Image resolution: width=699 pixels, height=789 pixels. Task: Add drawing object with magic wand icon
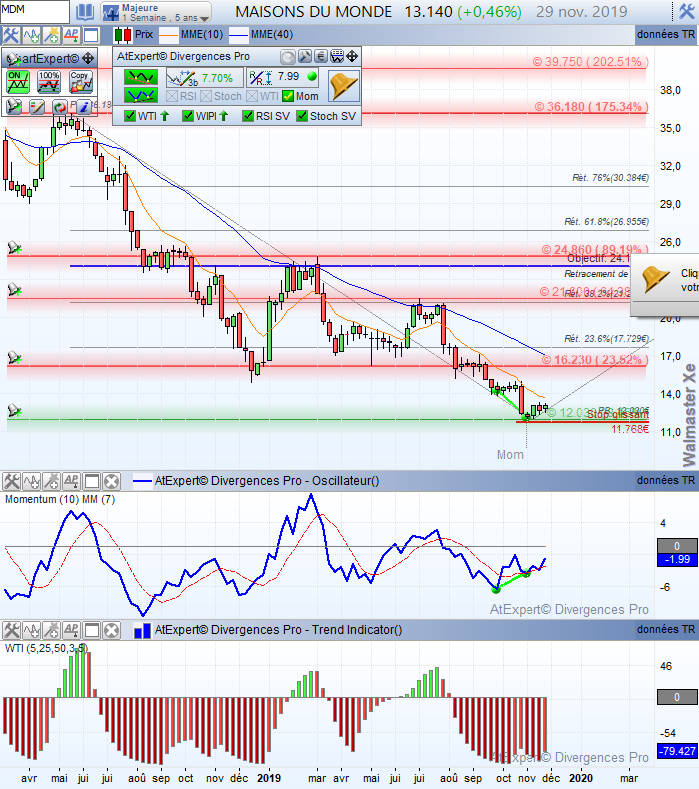click(x=51, y=35)
